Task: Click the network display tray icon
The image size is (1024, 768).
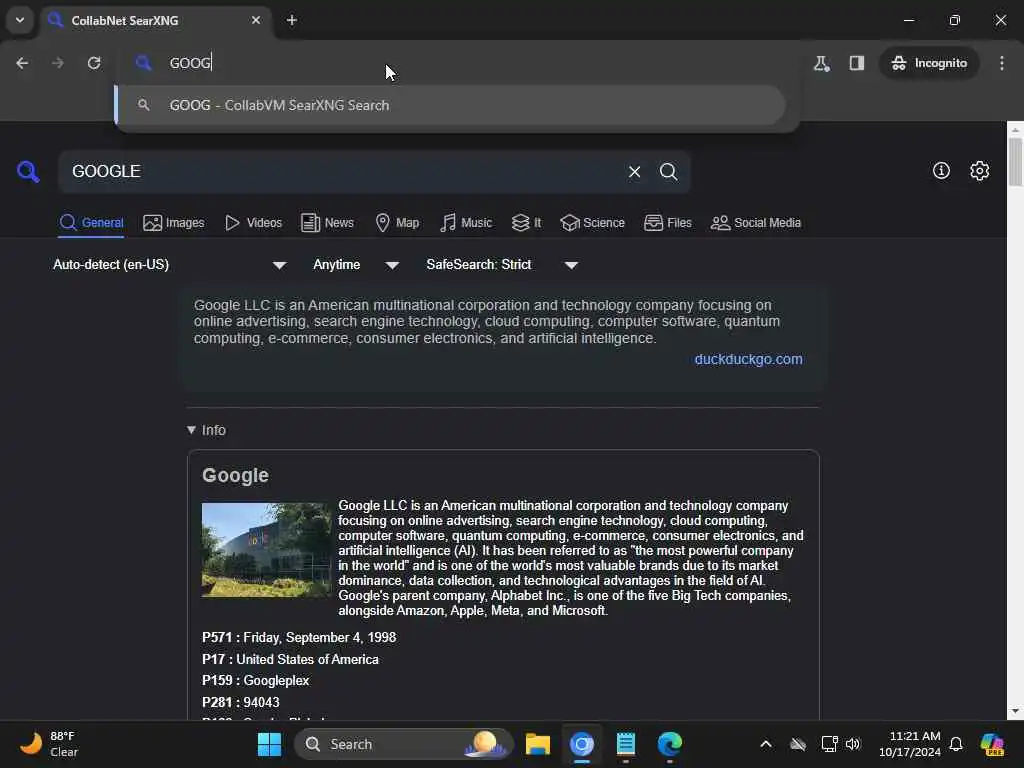Action: (x=829, y=744)
